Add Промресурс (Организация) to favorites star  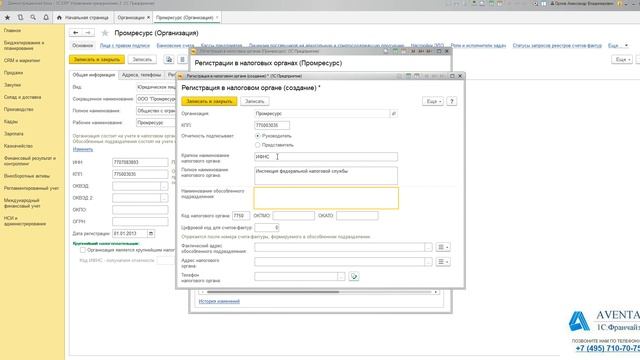pyautogui.click(x=105, y=33)
